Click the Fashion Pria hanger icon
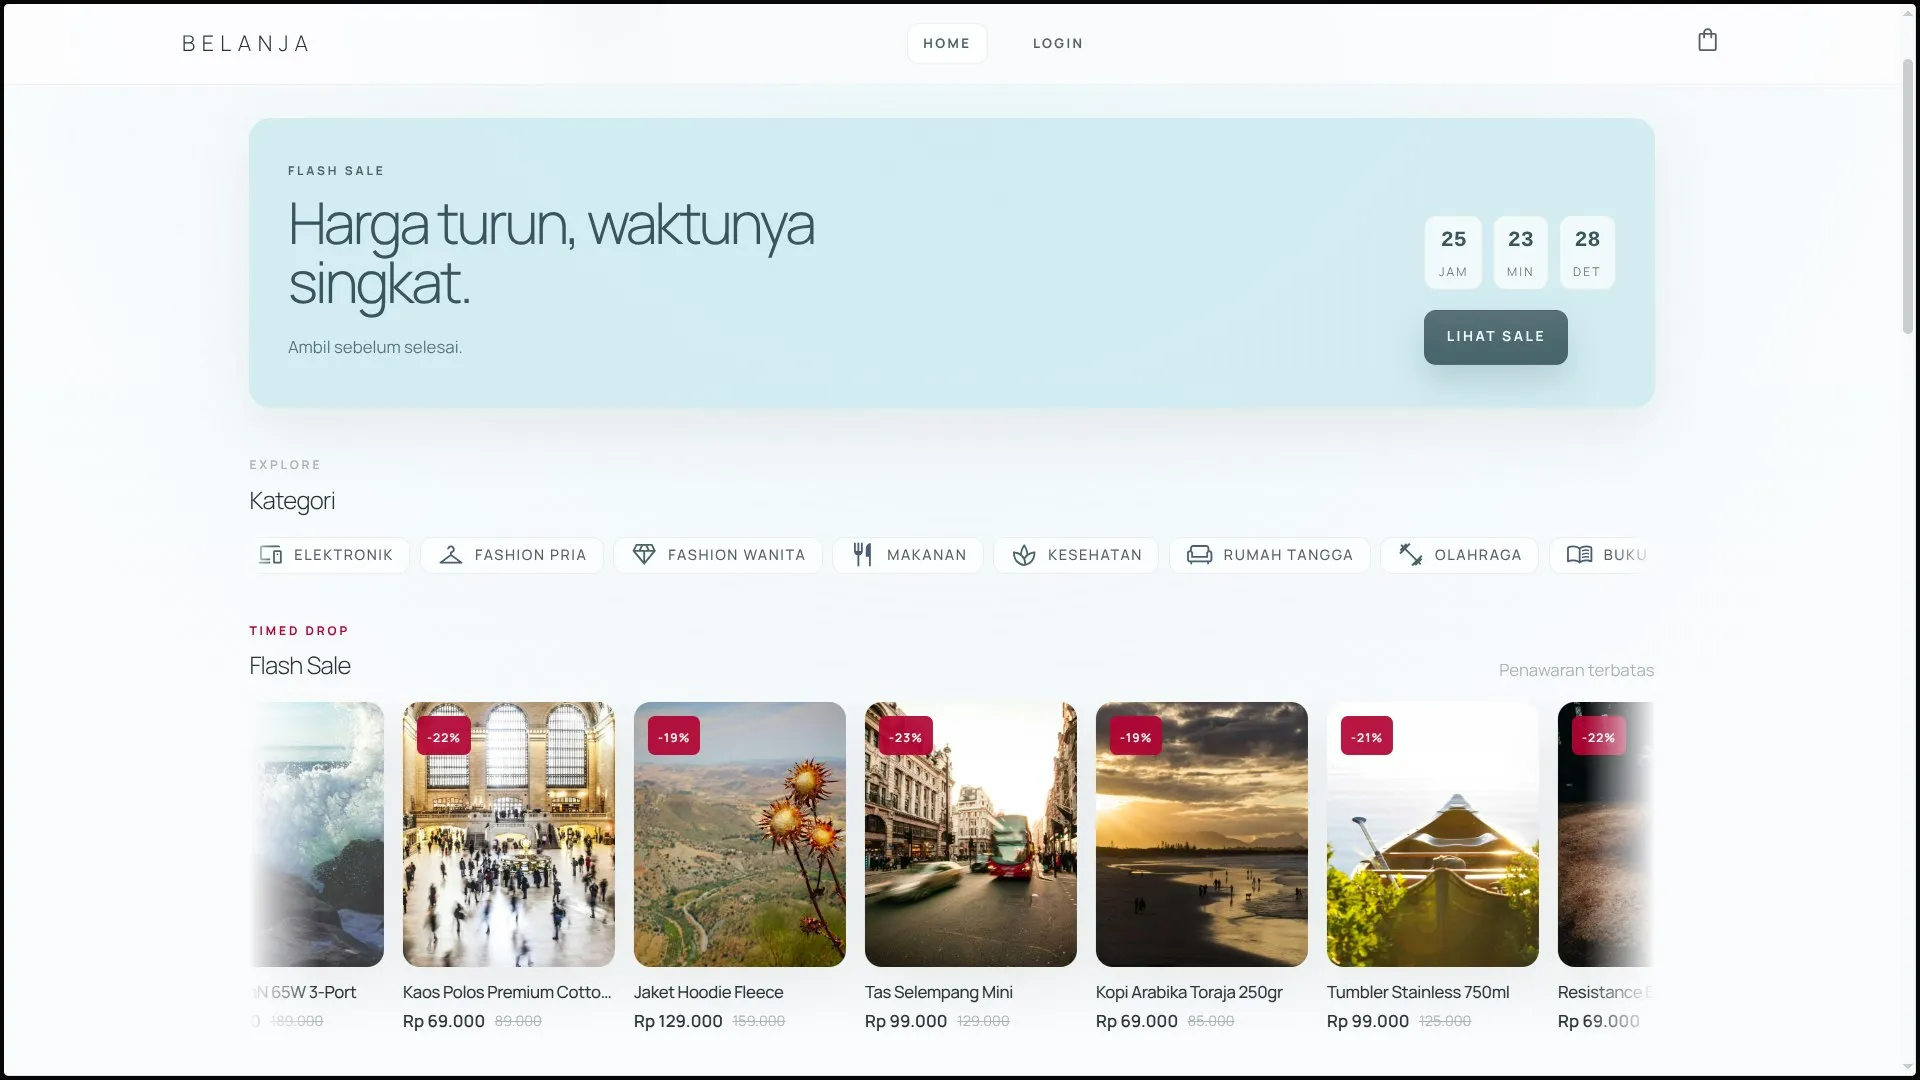Screen dimensions: 1920x1080 tap(451, 555)
